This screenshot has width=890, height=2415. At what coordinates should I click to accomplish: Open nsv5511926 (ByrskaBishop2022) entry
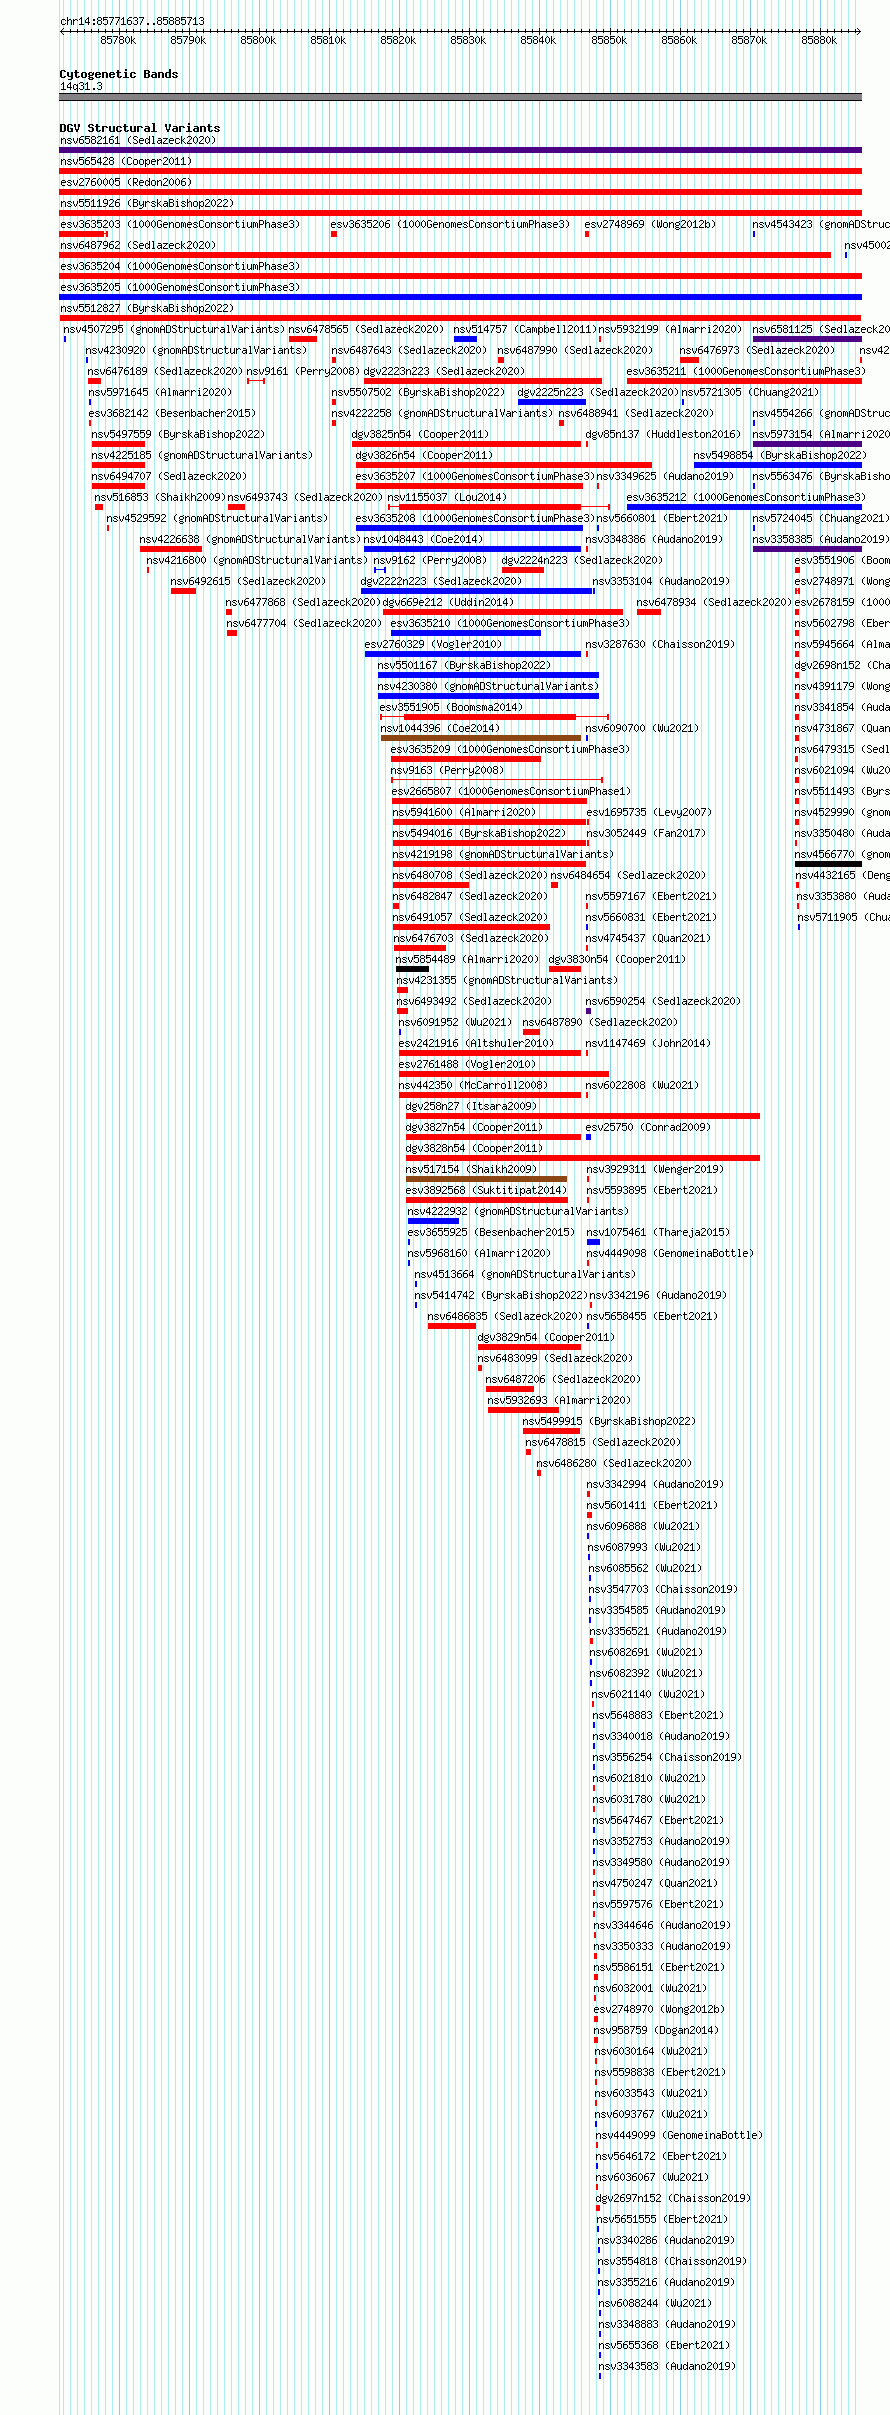pyautogui.click(x=146, y=203)
